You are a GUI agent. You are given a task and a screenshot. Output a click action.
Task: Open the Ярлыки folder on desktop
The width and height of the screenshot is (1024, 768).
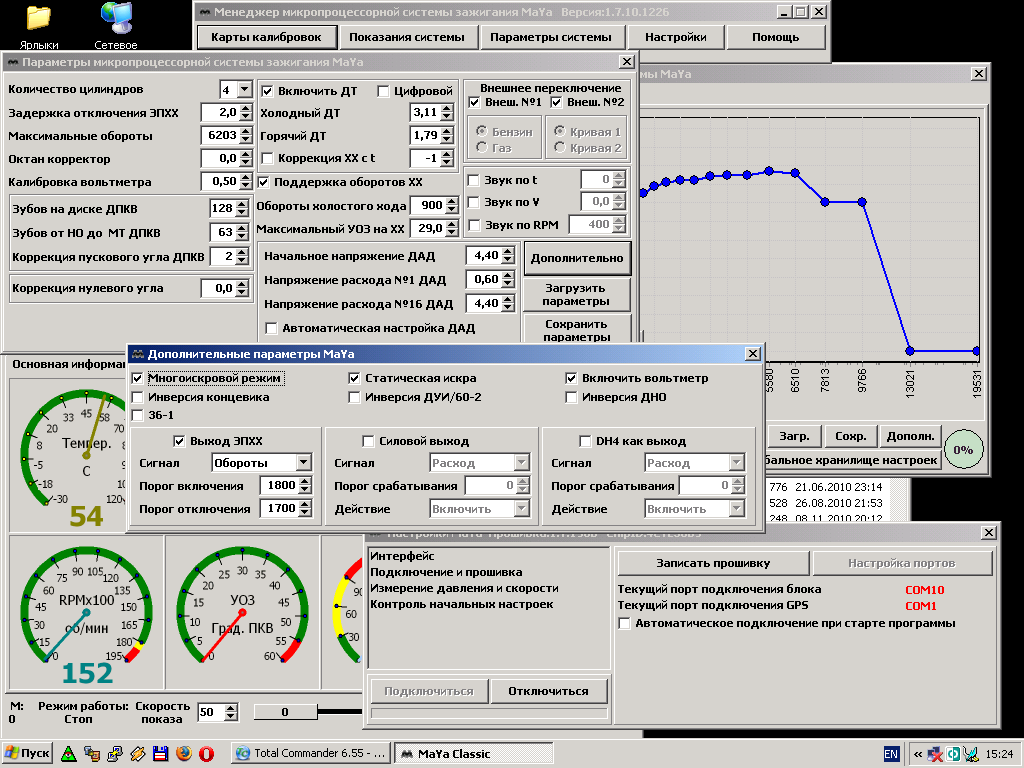coord(39,25)
